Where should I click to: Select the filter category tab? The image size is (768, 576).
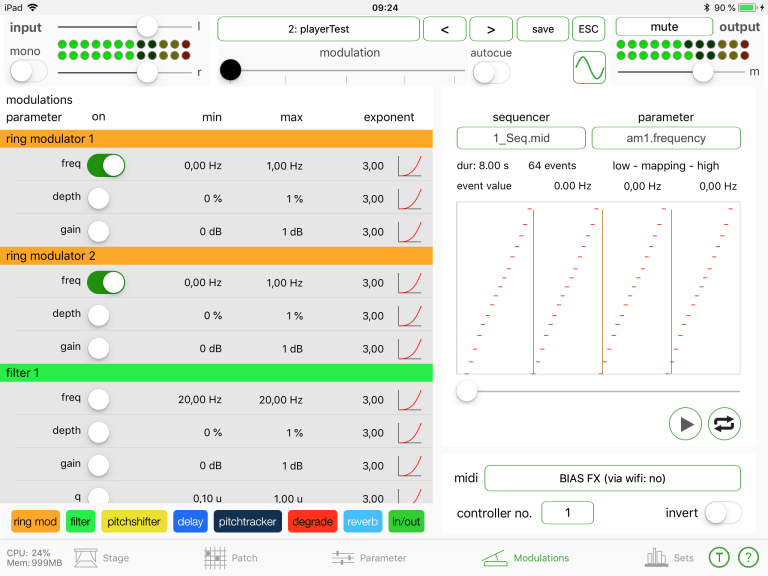coord(80,522)
